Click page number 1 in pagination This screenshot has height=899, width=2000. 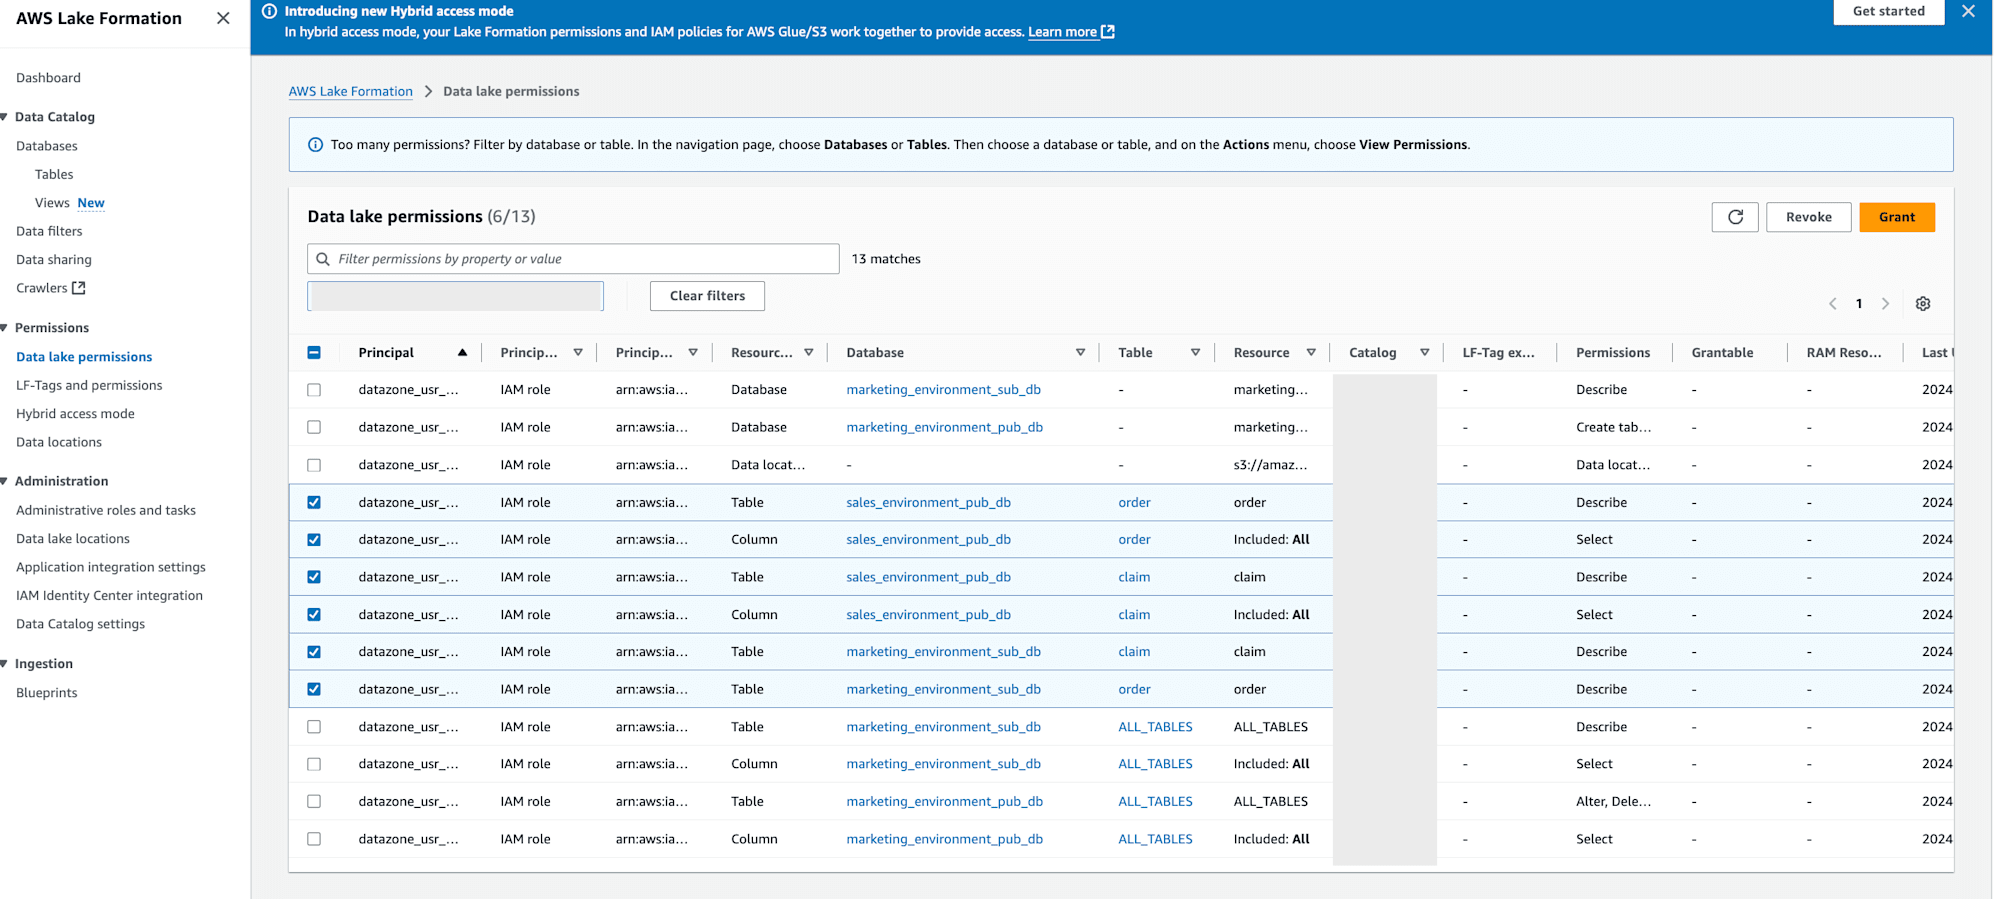point(1859,304)
